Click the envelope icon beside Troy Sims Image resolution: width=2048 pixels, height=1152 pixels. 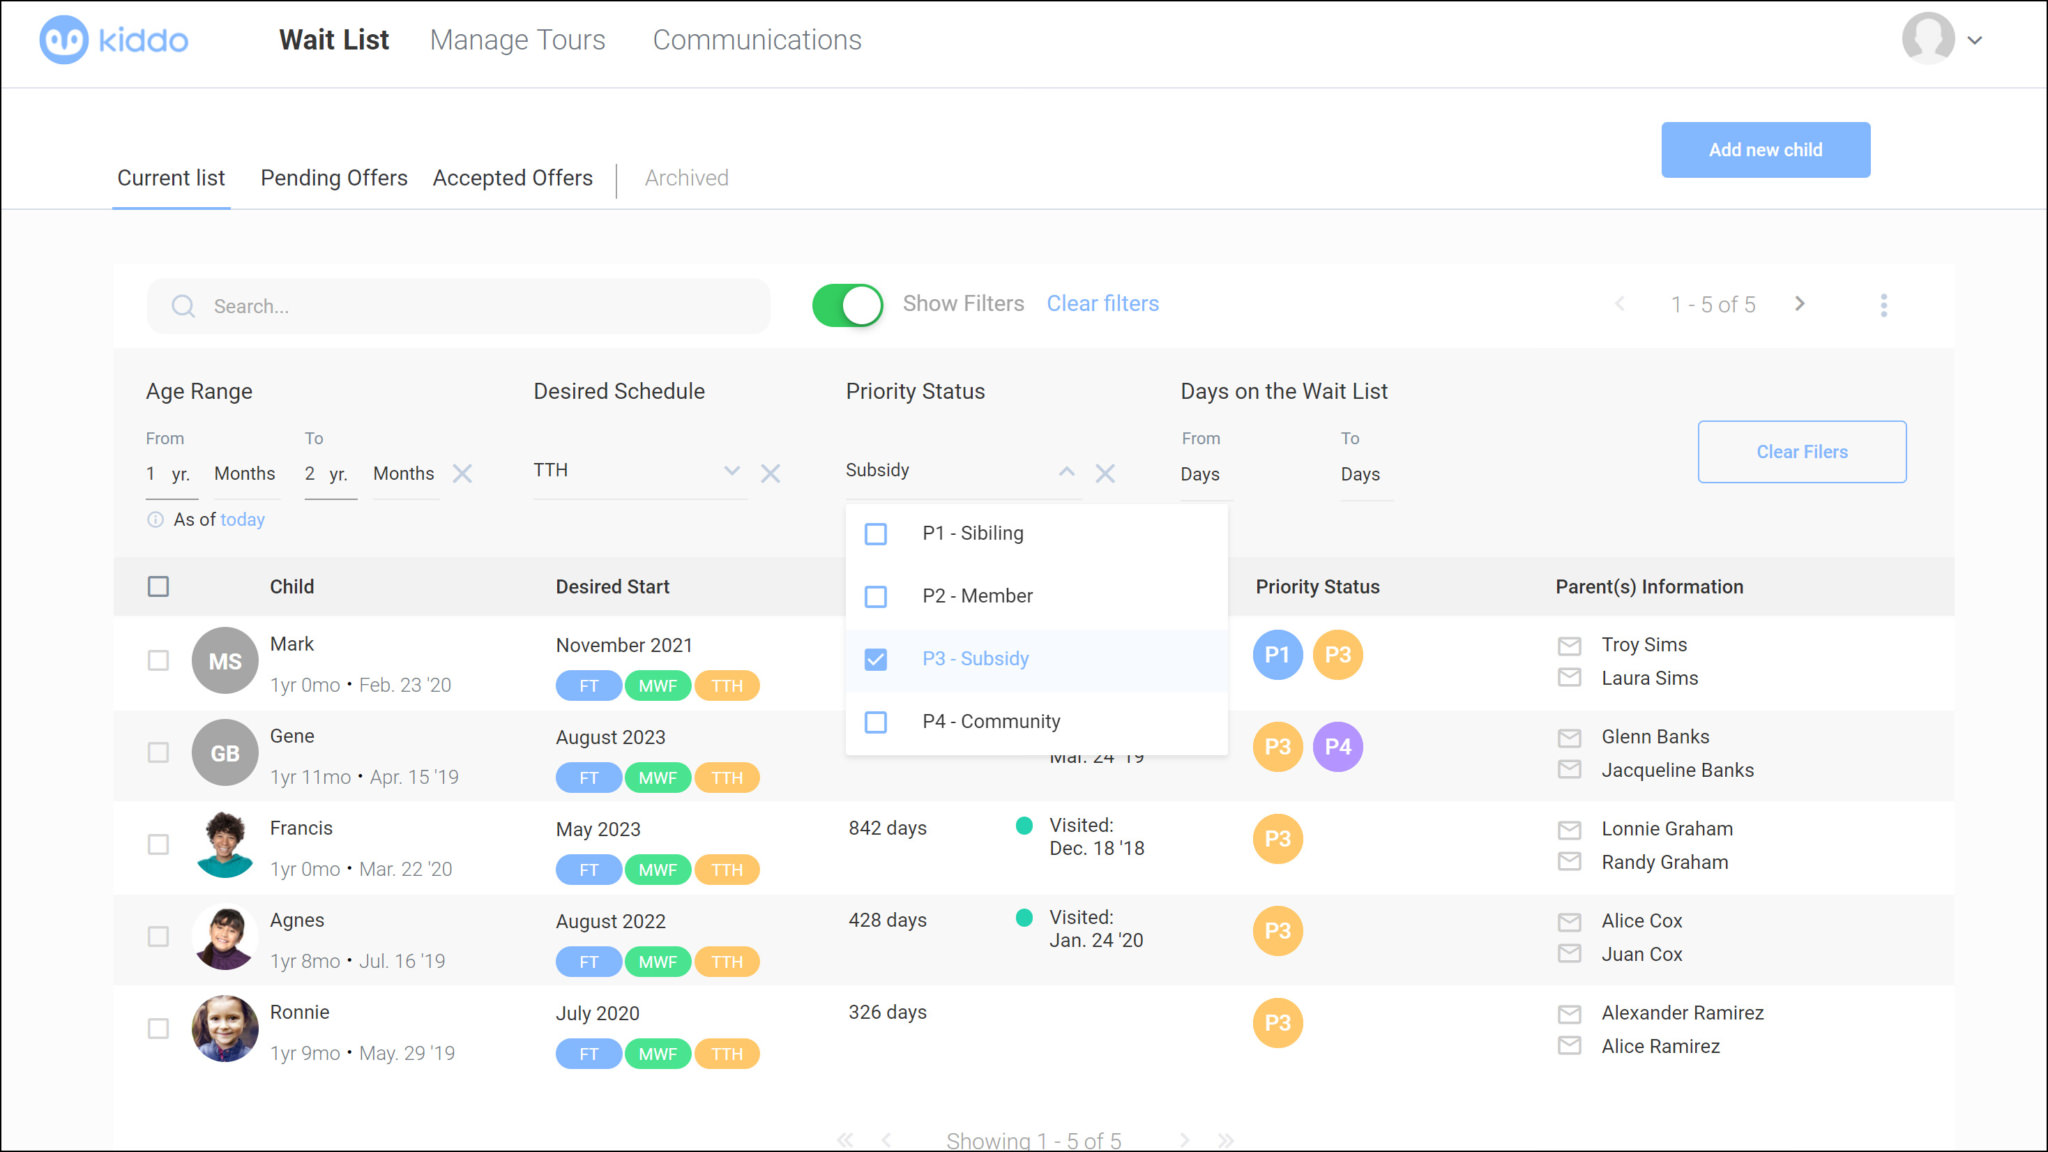point(1568,646)
